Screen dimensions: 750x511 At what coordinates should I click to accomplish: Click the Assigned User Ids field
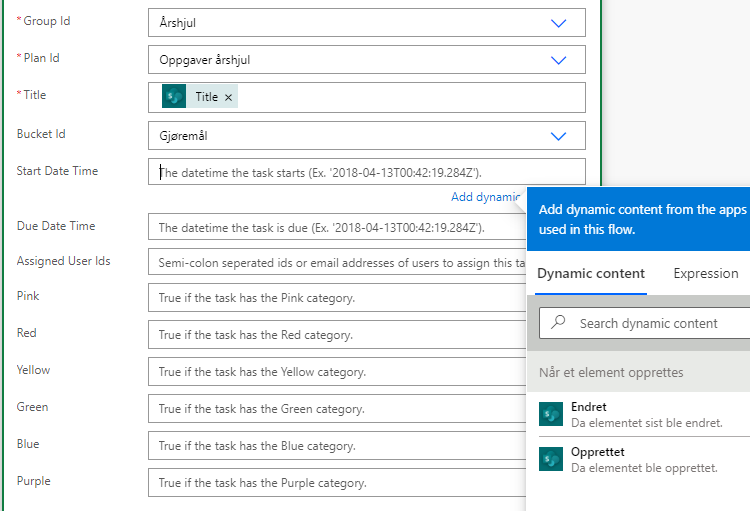click(x=336, y=263)
